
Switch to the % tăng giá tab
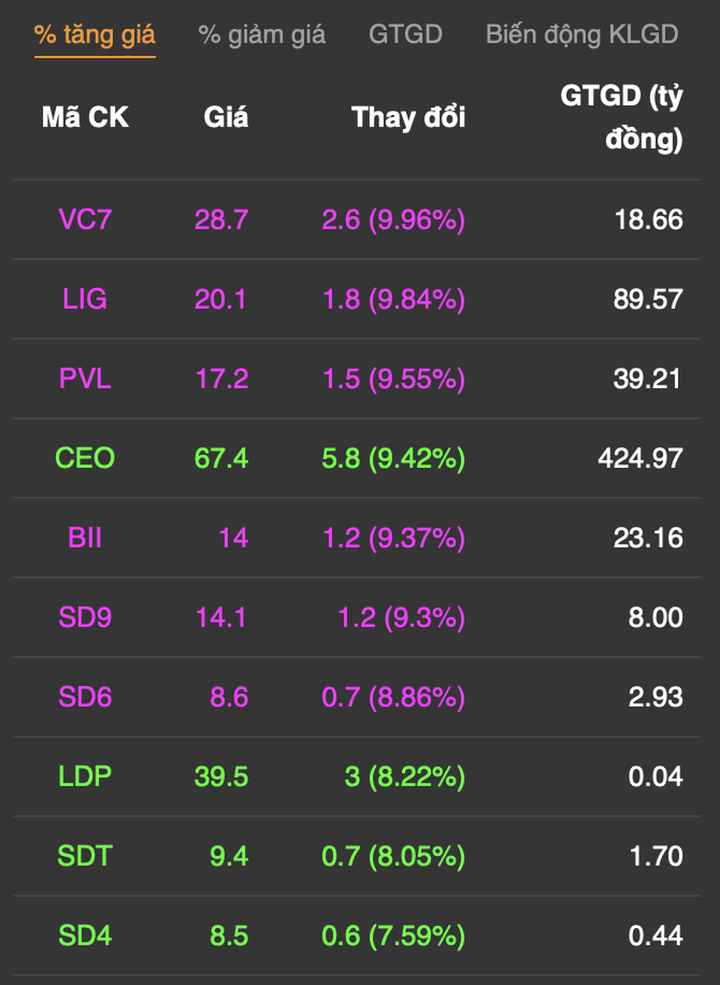[95, 34]
